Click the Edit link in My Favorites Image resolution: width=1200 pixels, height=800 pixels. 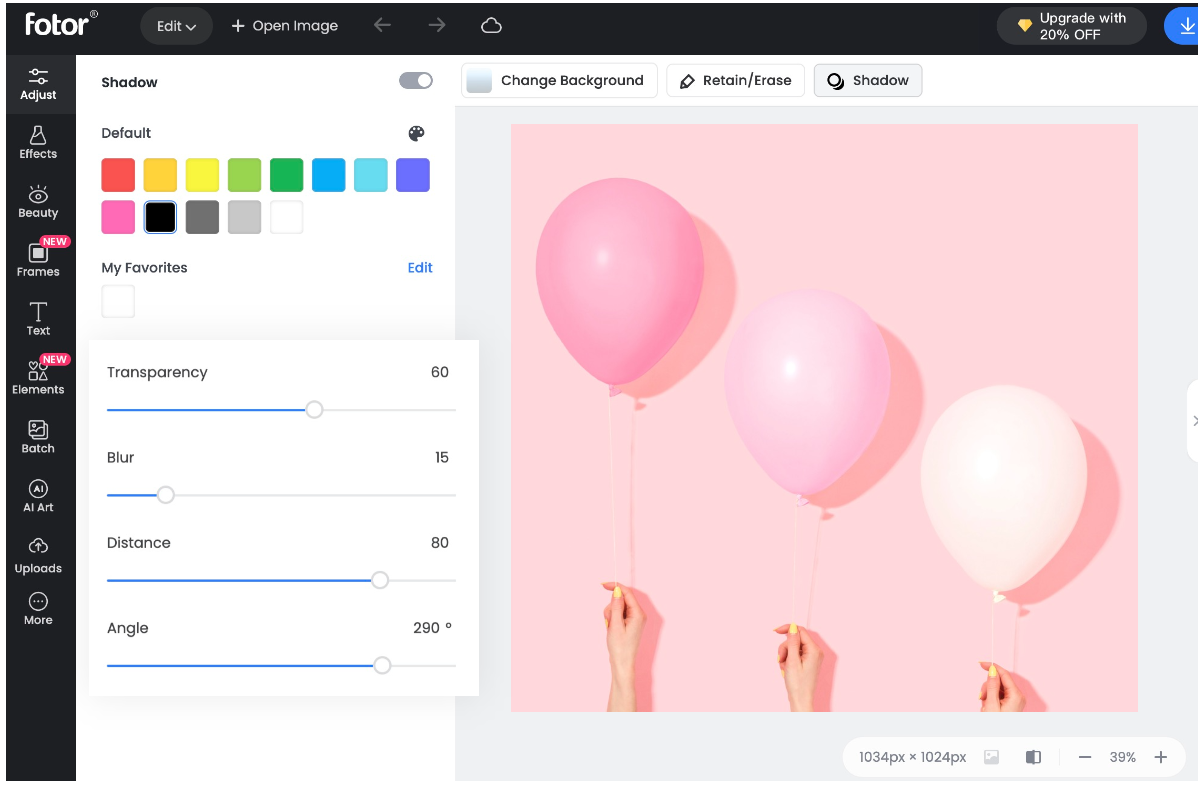point(420,268)
